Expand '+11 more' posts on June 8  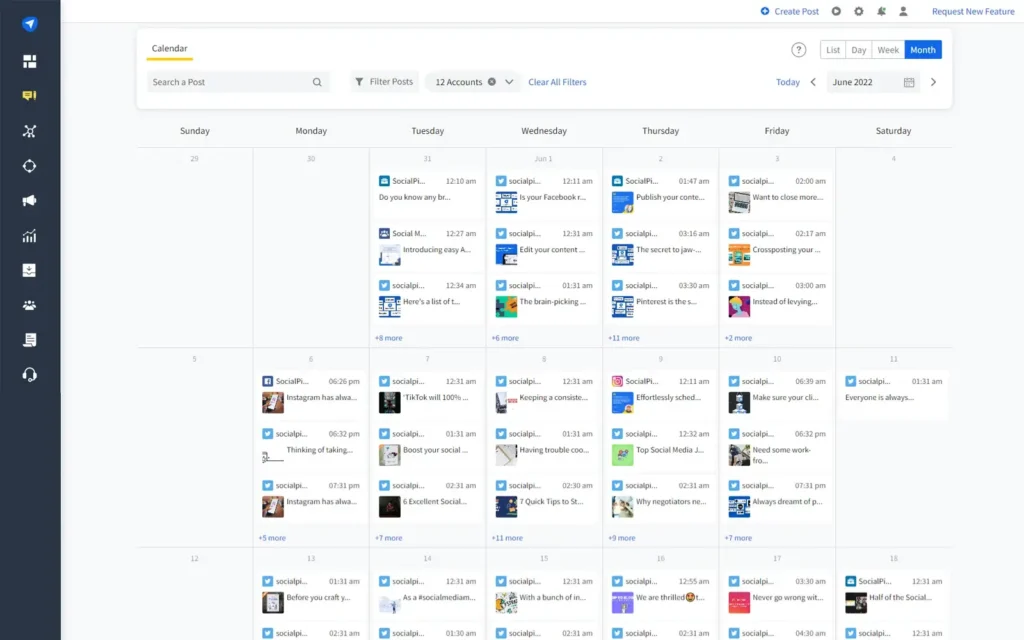(507, 538)
